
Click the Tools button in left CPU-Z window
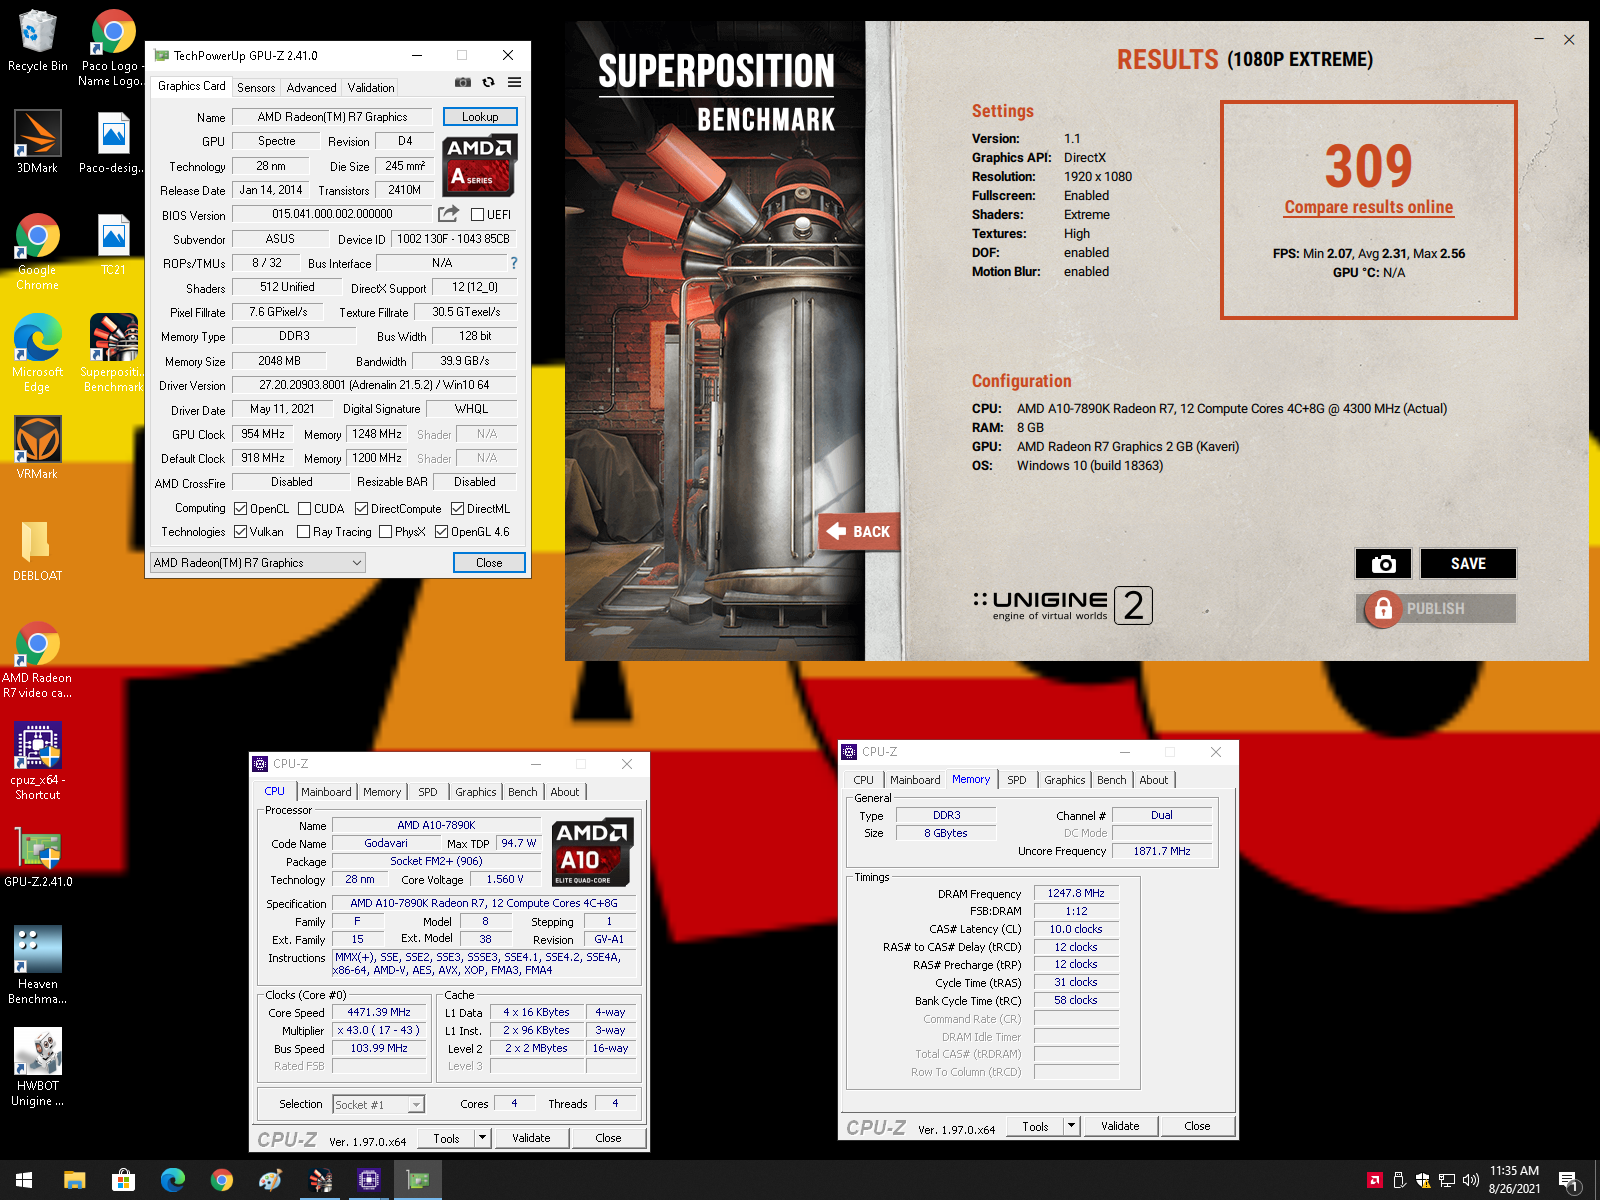(446, 1138)
